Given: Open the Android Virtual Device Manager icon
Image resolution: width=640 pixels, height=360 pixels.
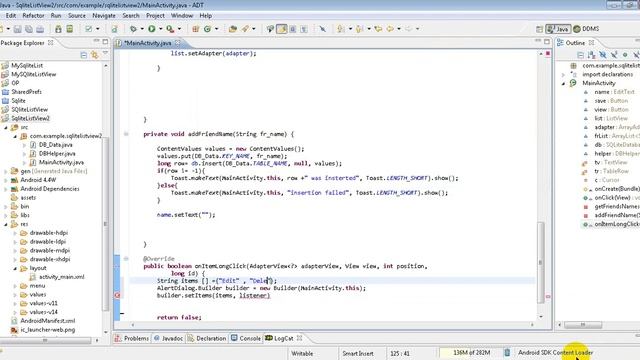Looking at the screenshot, I should (70, 29).
